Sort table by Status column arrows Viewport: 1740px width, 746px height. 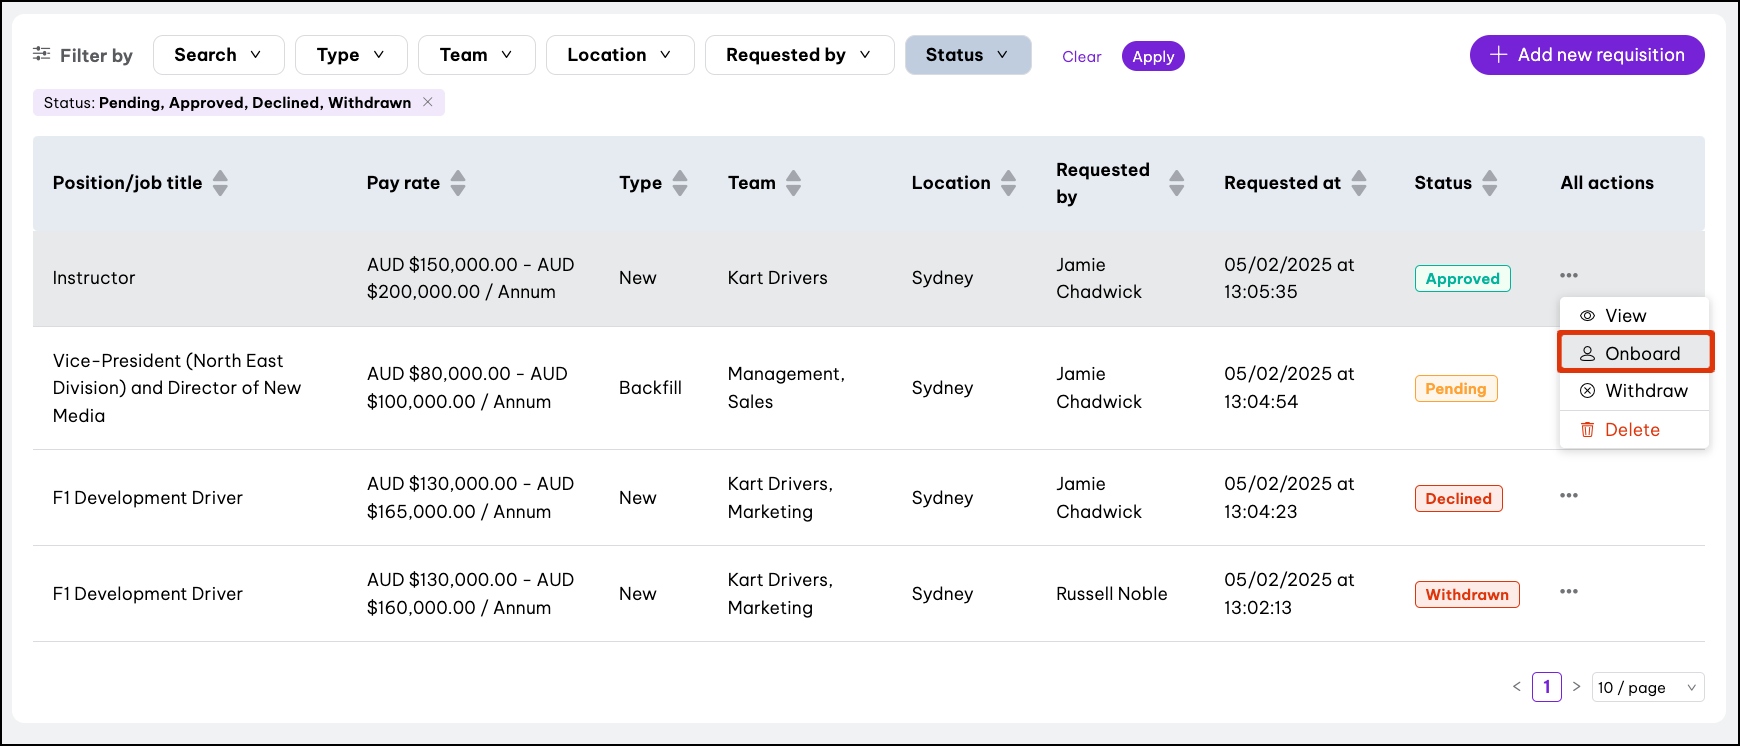[x=1490, y=183]
